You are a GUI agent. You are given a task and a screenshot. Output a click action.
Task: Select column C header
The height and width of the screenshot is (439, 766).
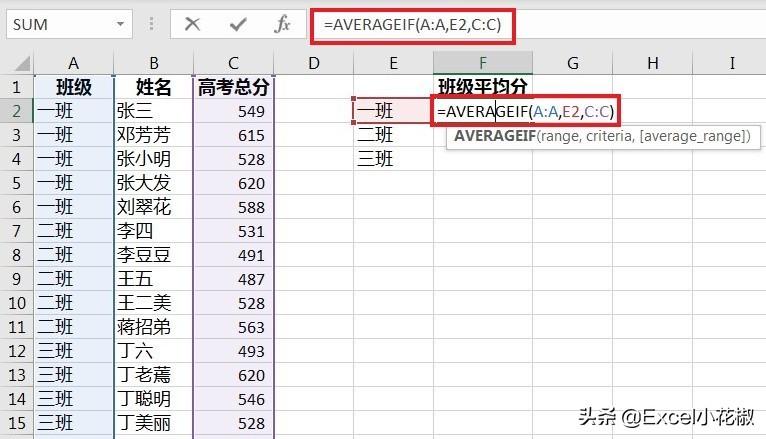(234, 63)
